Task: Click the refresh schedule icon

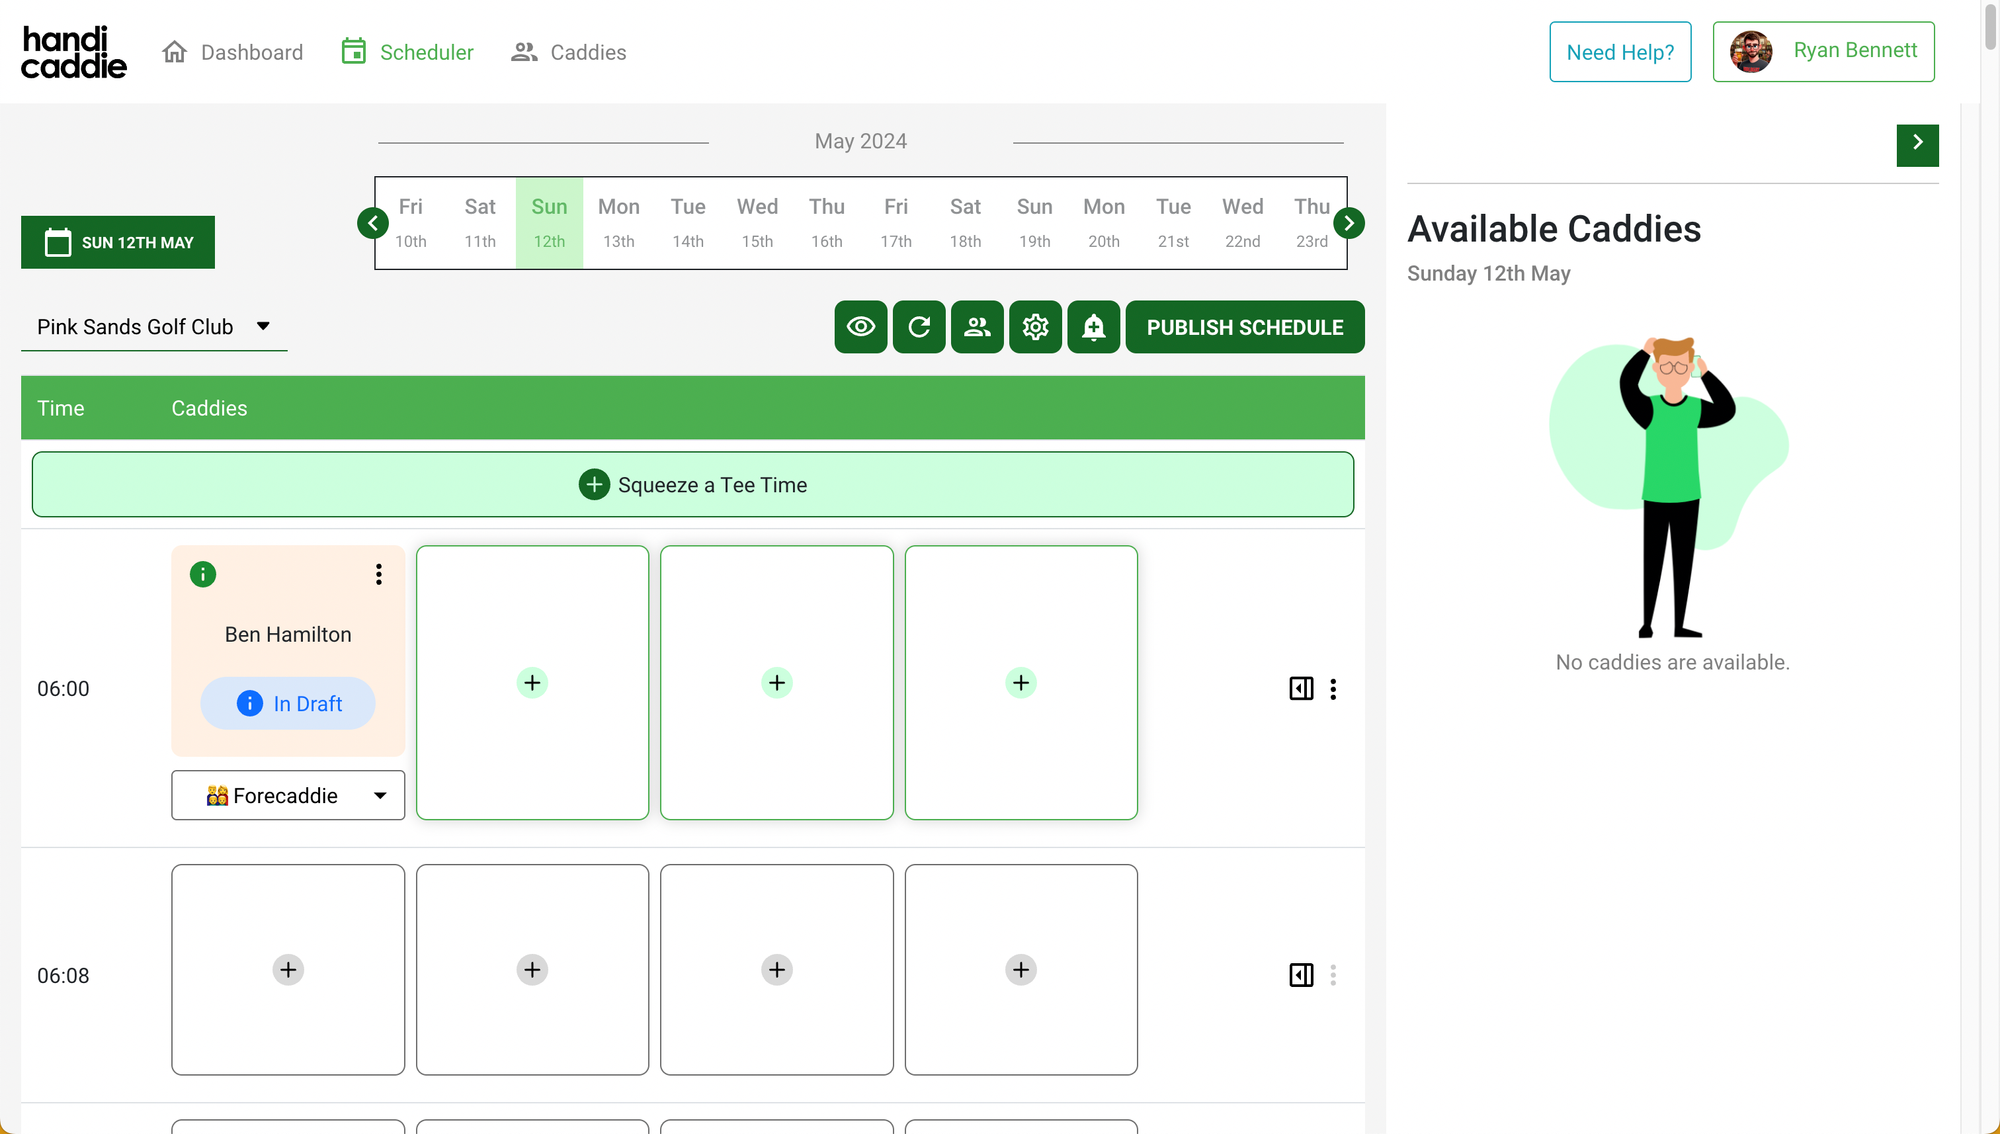Action: point(919,327)
